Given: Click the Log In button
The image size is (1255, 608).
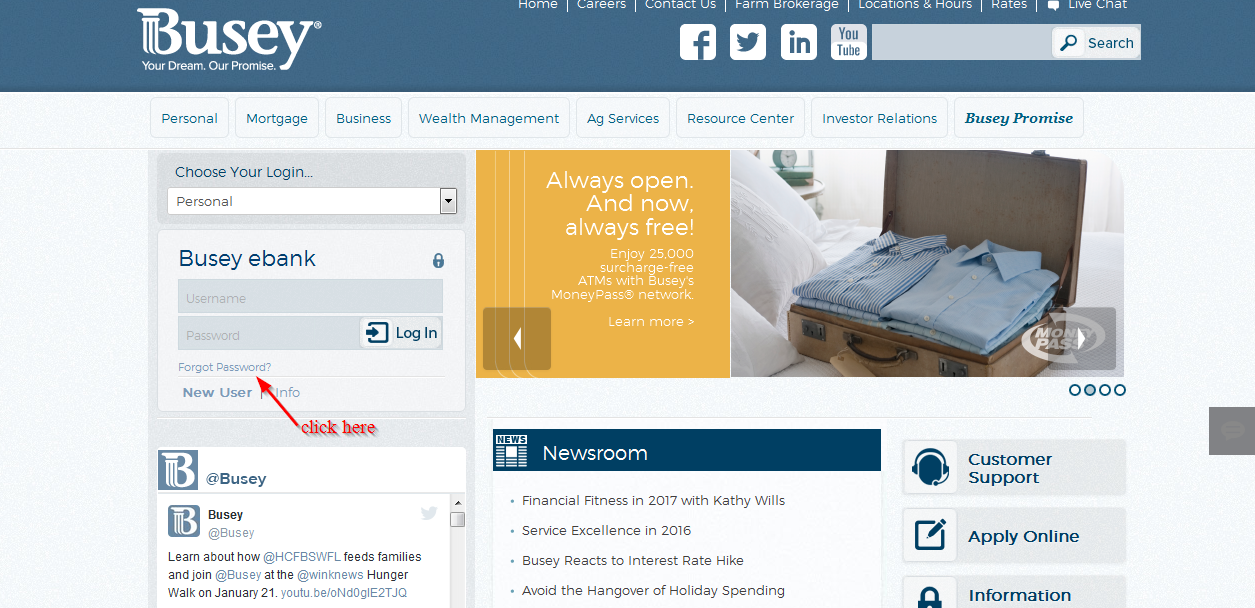Looking at the screenshot, I should tap(401, 333).
